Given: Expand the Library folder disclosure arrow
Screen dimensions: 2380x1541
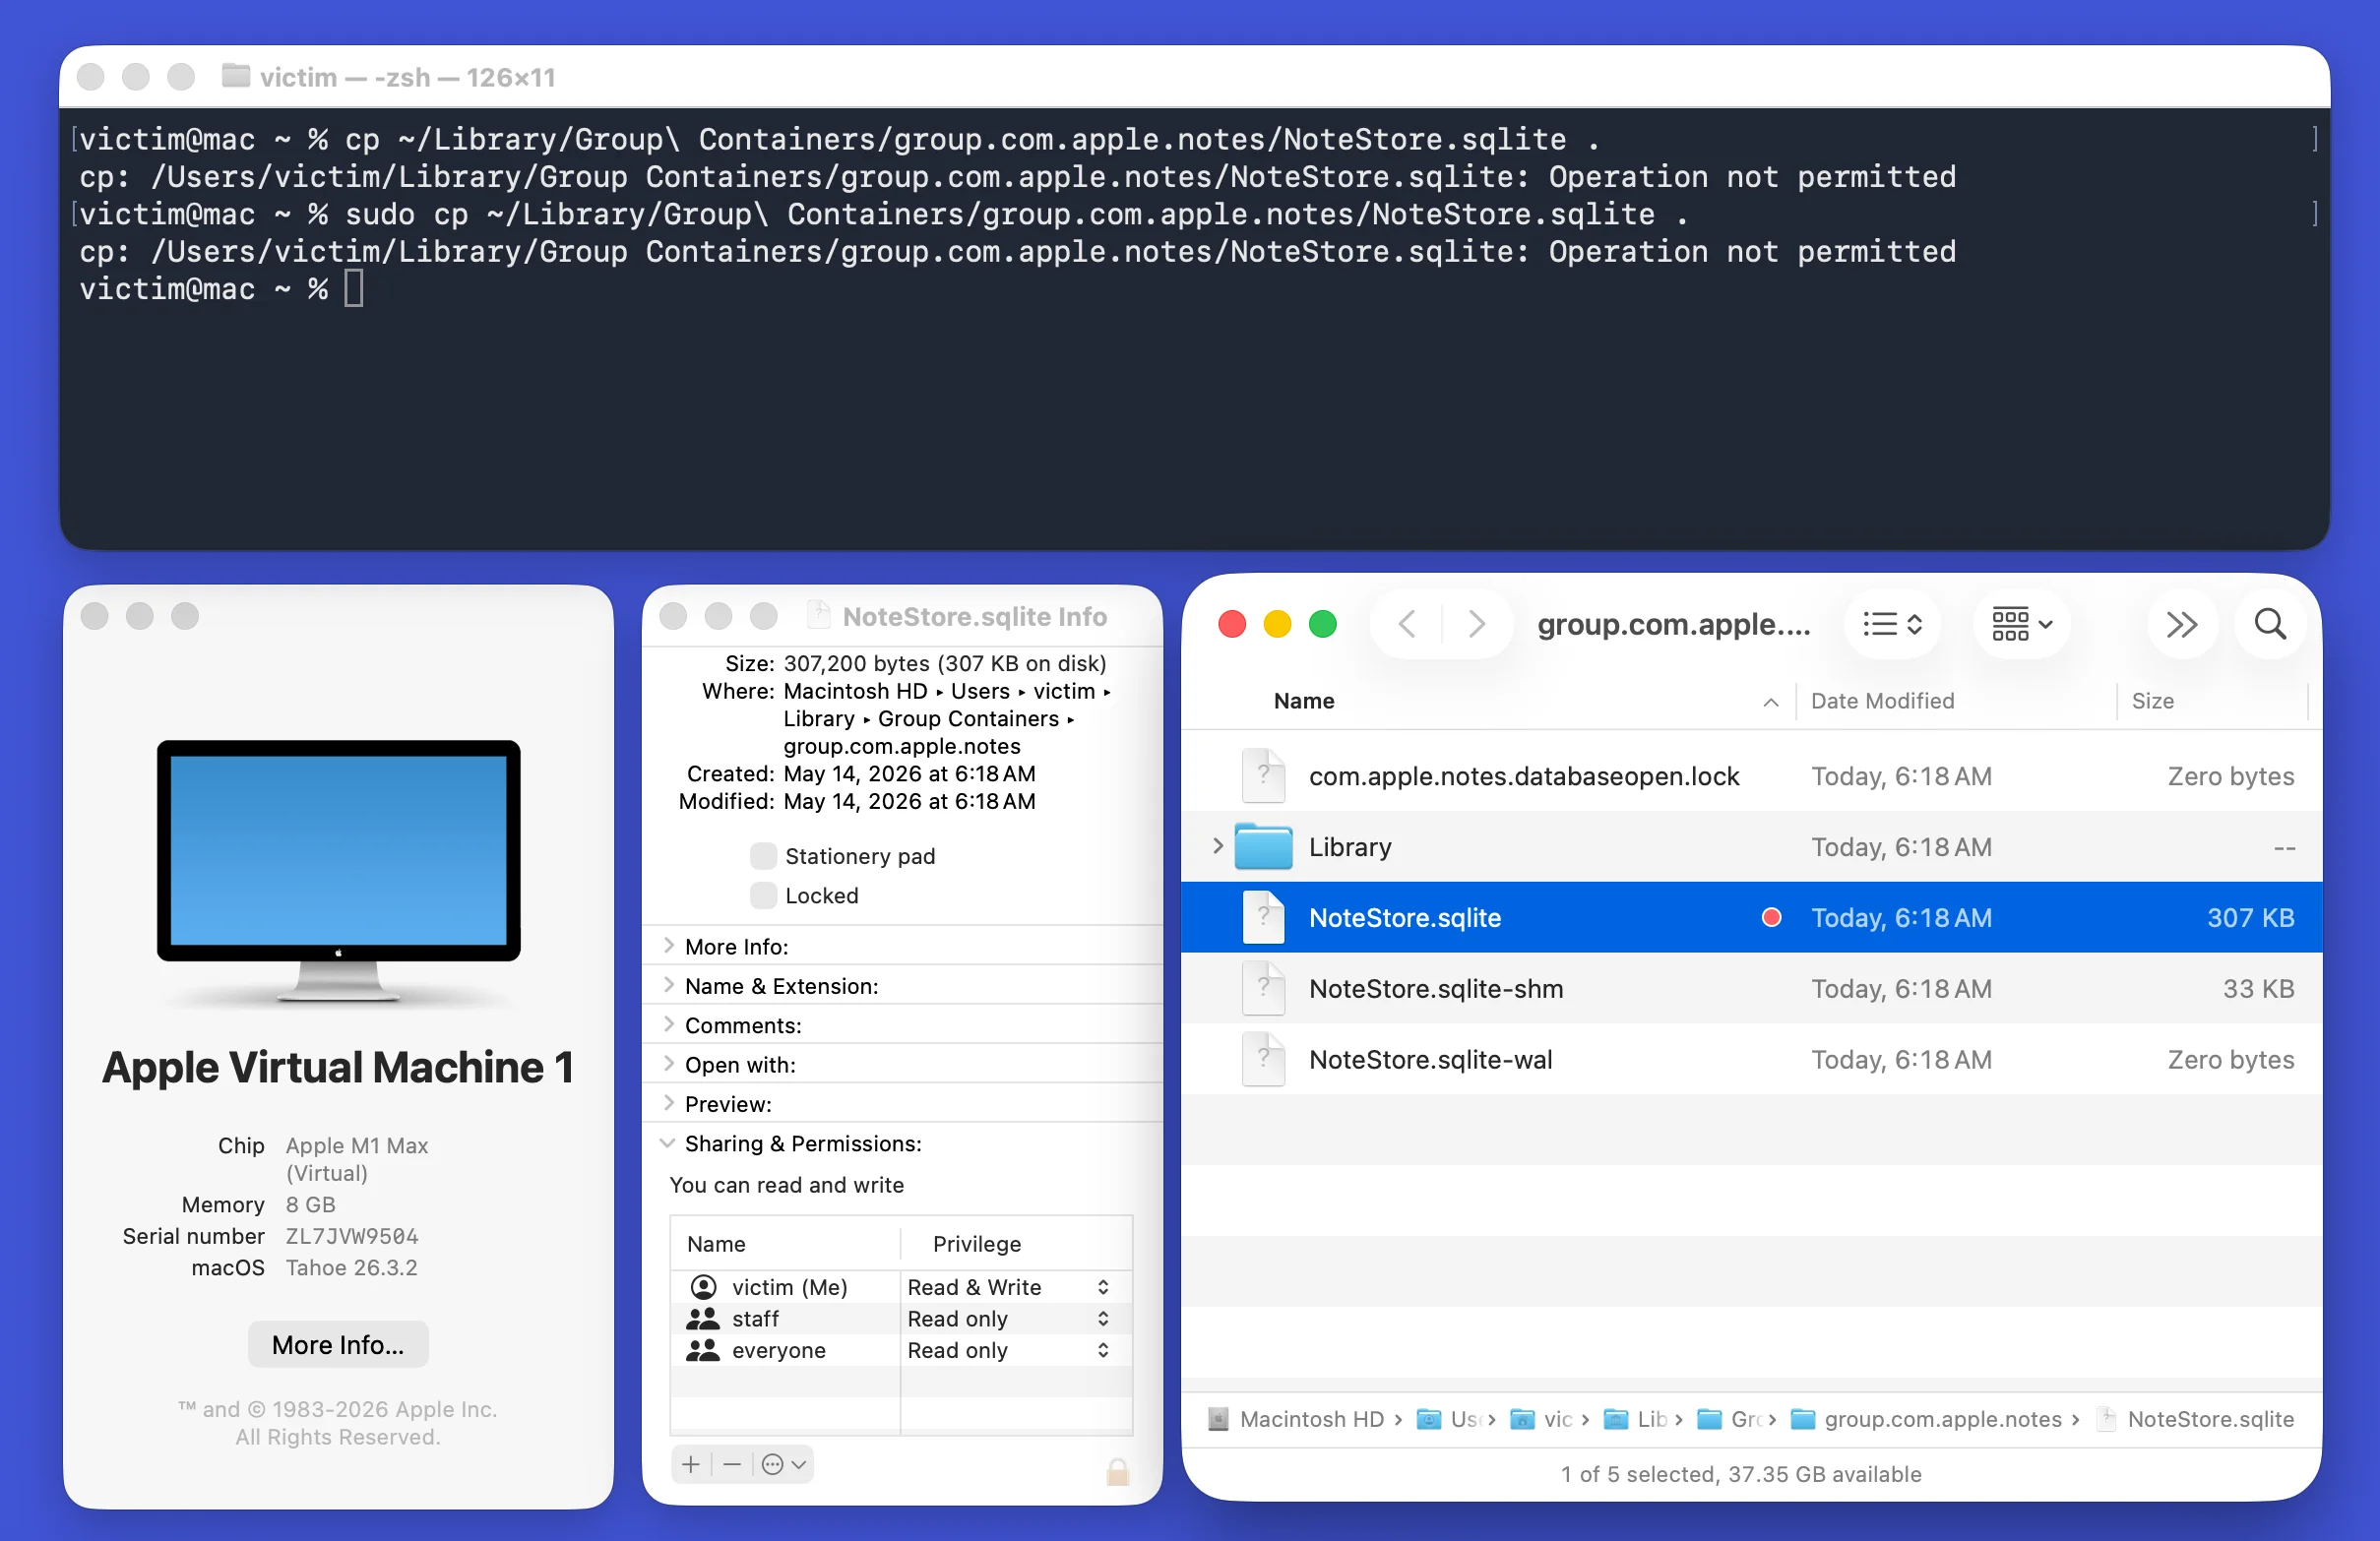Looking at the screenshot, I should point(1217,846).
